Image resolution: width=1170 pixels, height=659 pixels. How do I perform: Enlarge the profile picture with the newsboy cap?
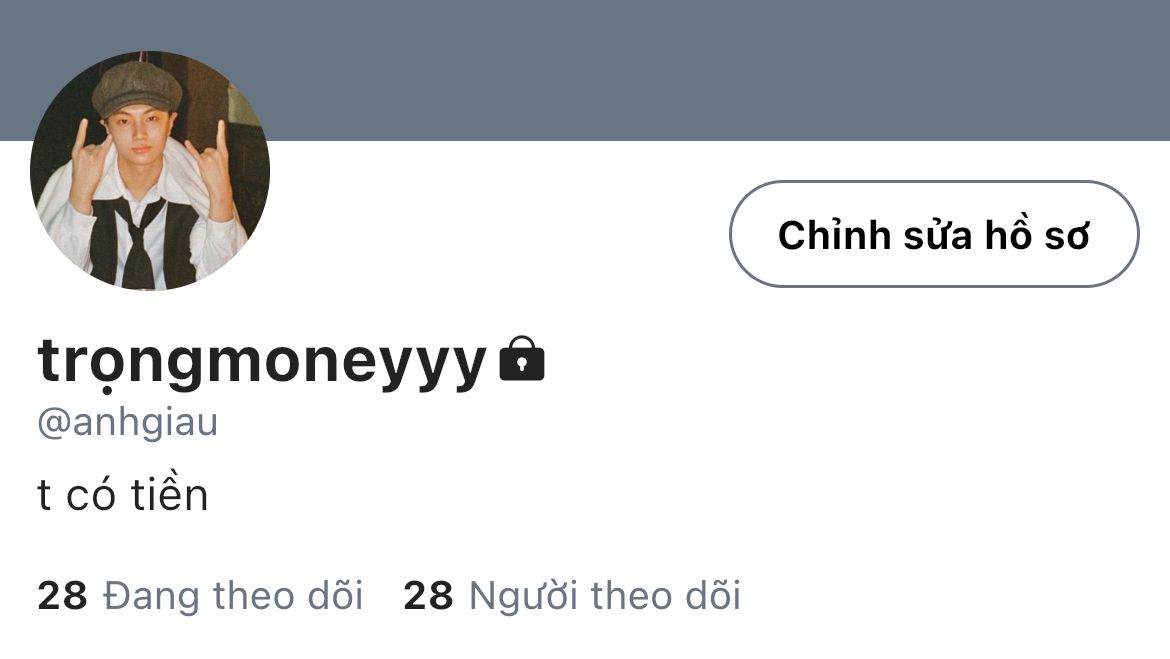[150, 171]
